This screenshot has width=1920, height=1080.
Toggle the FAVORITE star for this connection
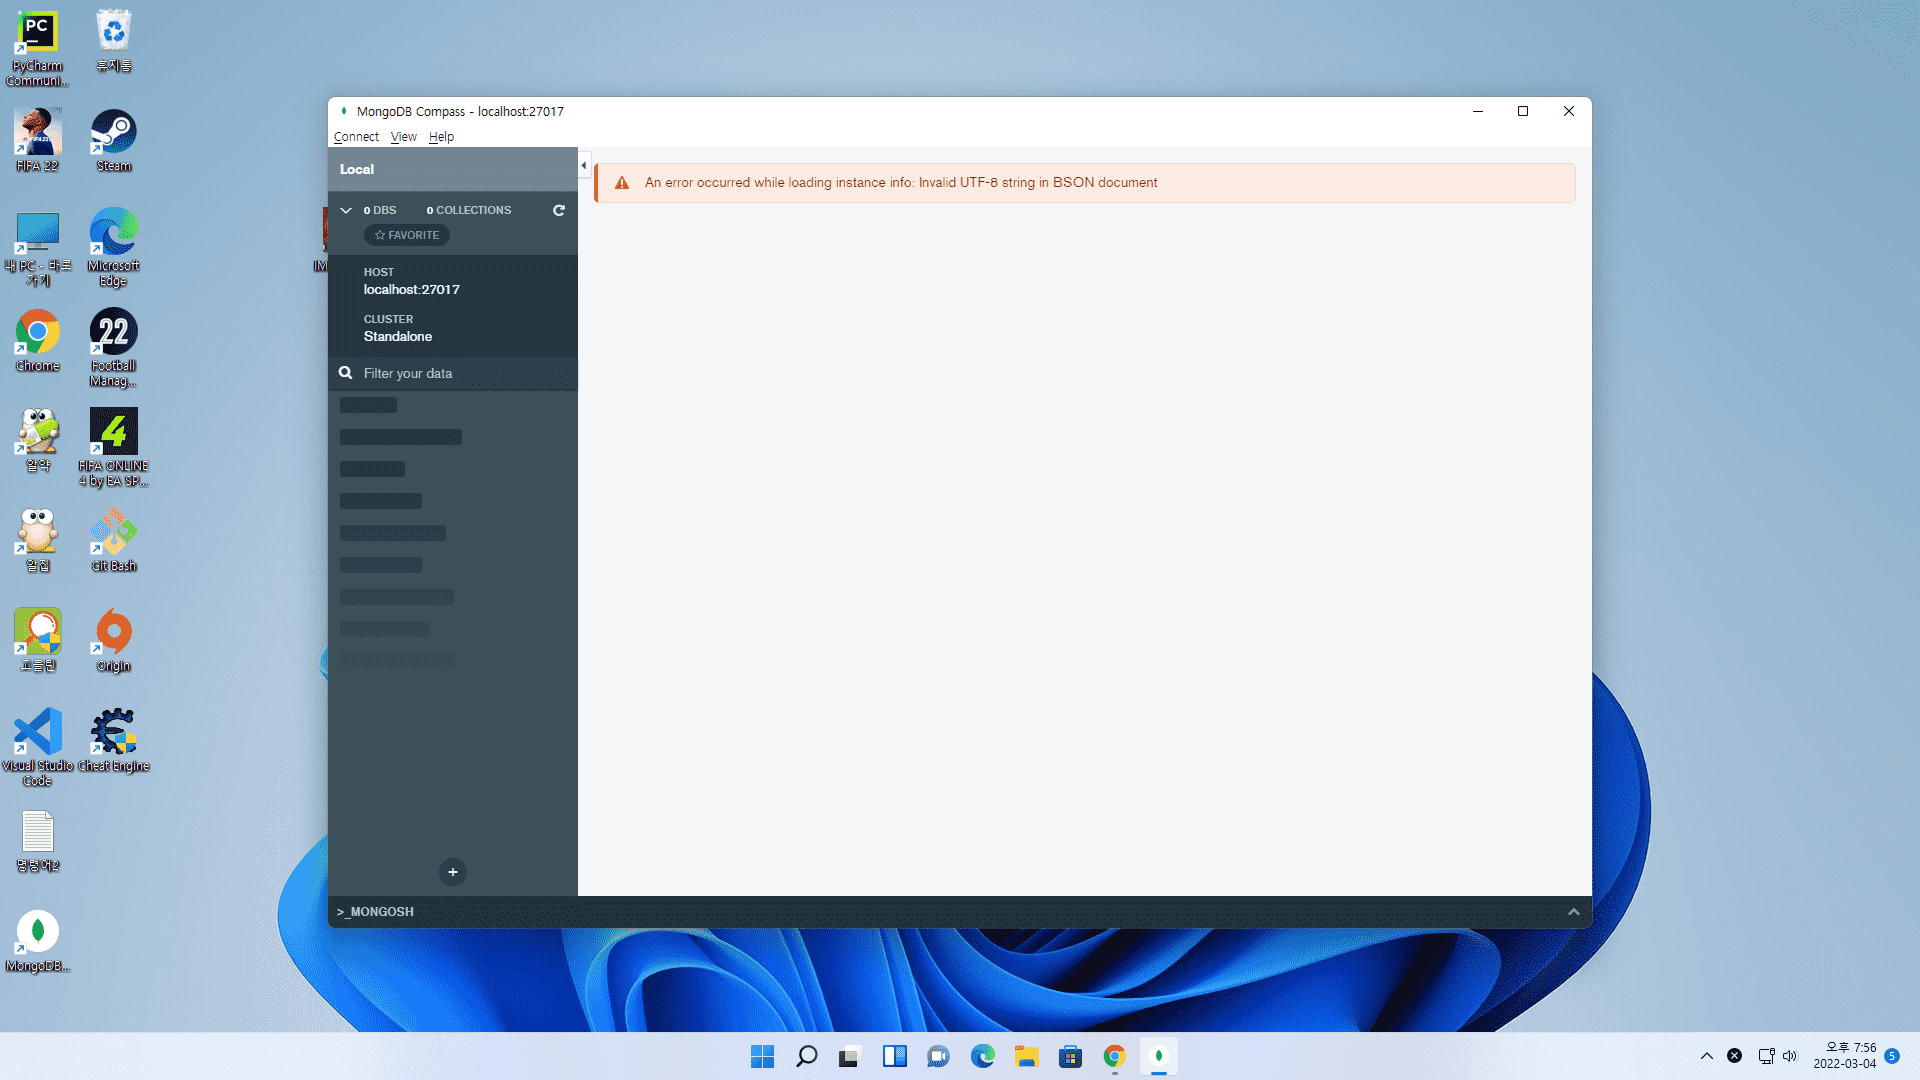[407, 235]
